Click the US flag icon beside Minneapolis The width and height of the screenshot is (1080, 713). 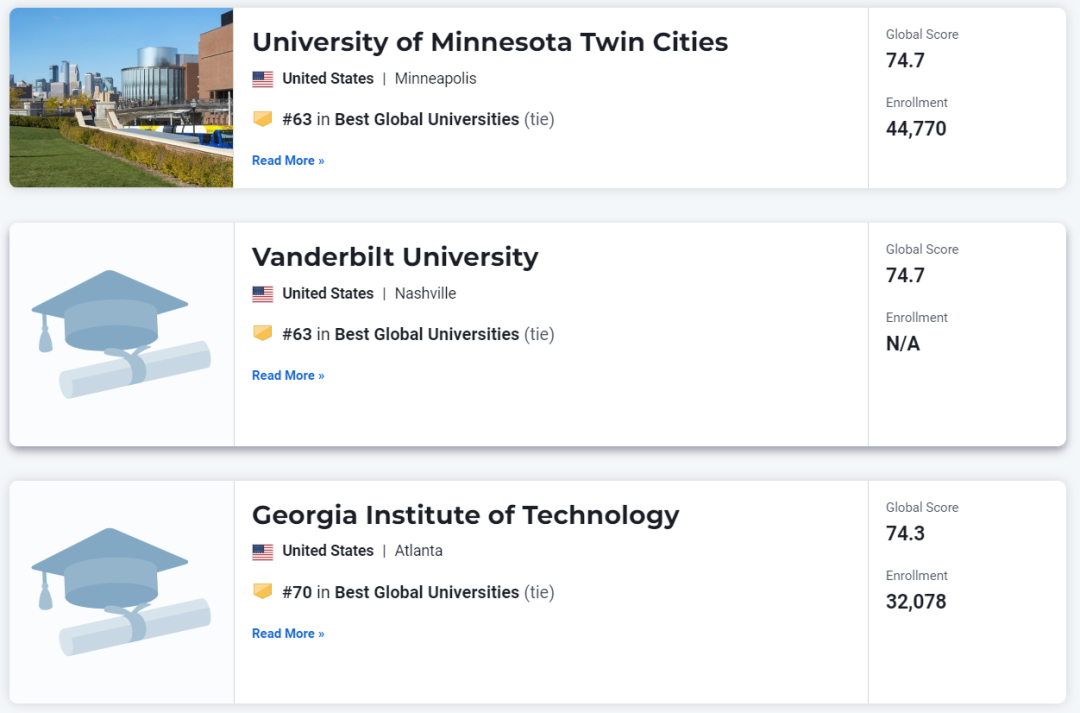coord(262,79)
